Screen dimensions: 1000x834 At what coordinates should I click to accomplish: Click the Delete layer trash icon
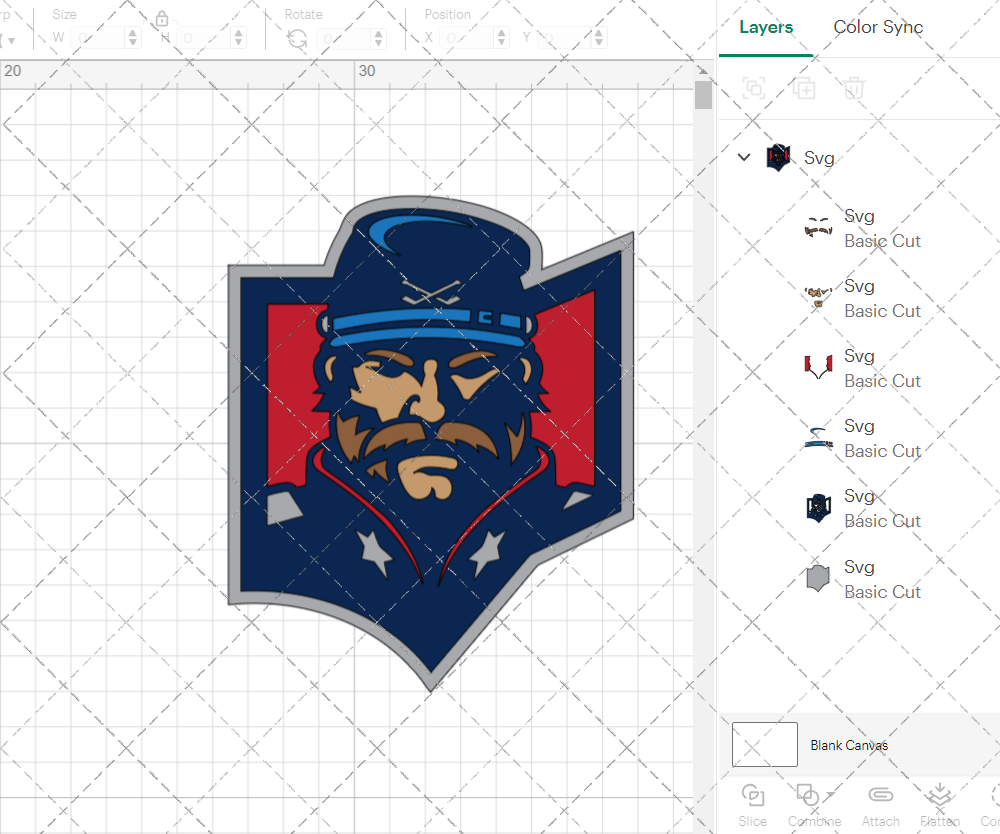pyautogui.click(x=855, y=88)
